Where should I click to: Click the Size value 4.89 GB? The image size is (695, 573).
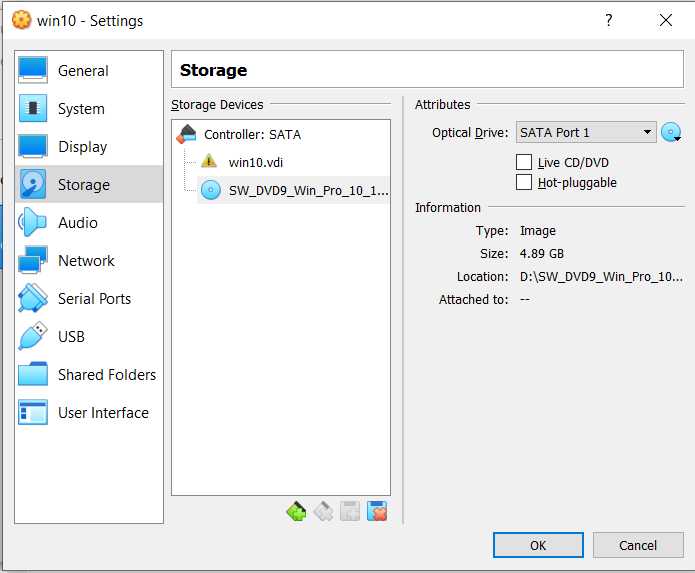pyautogui.click(x=542, y=253)
